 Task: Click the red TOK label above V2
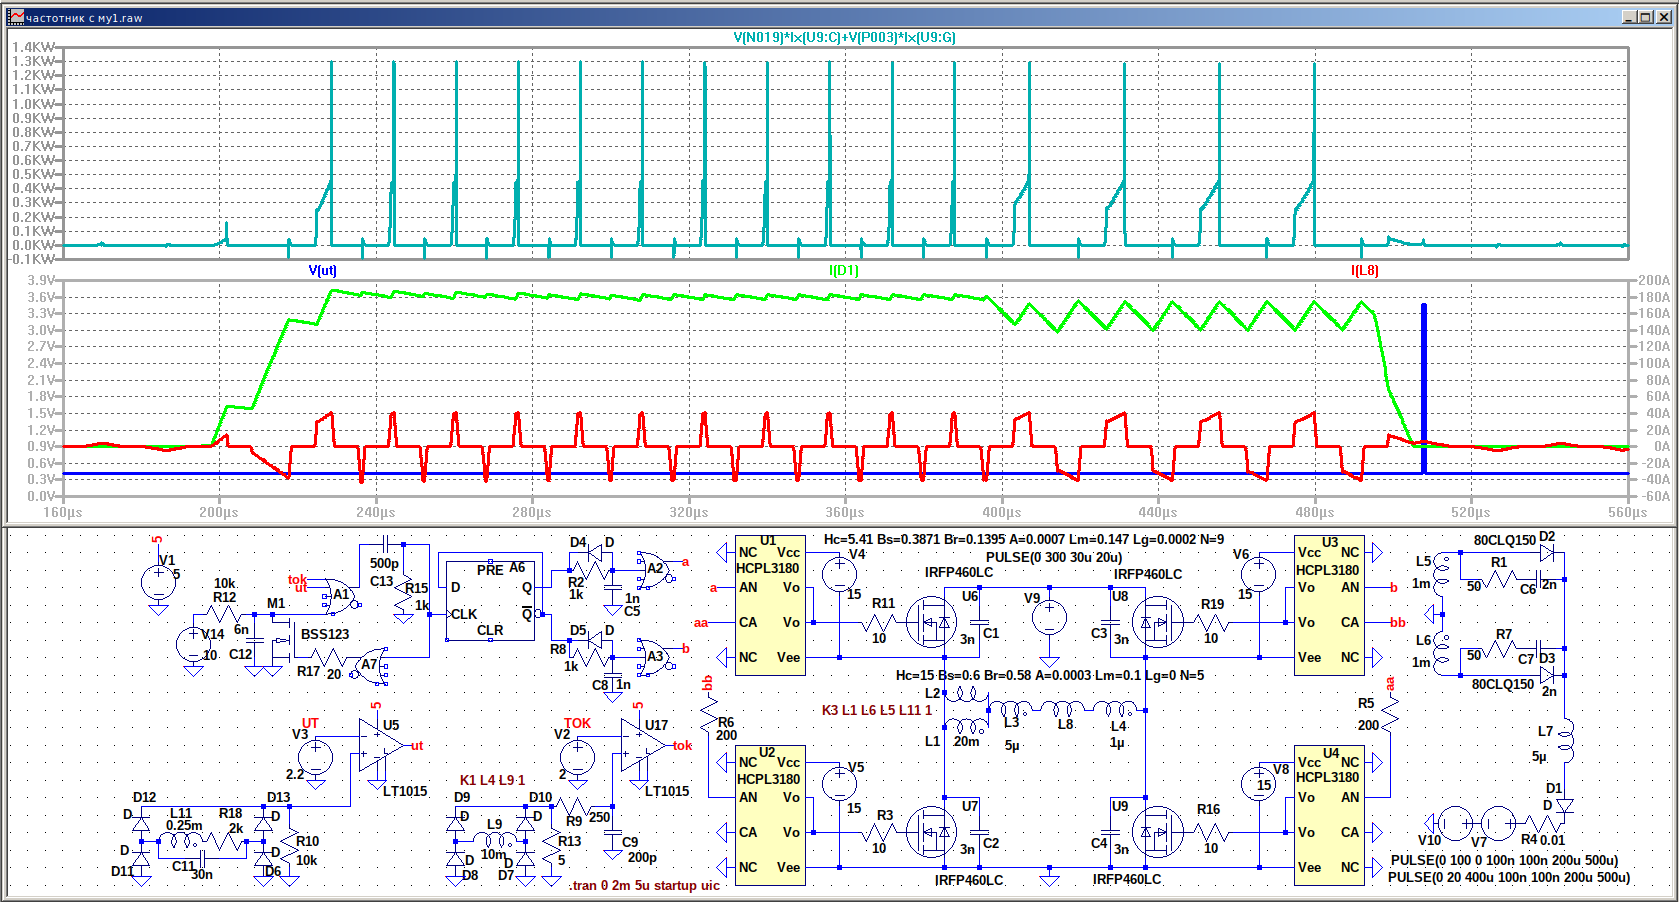click(577, 723)
